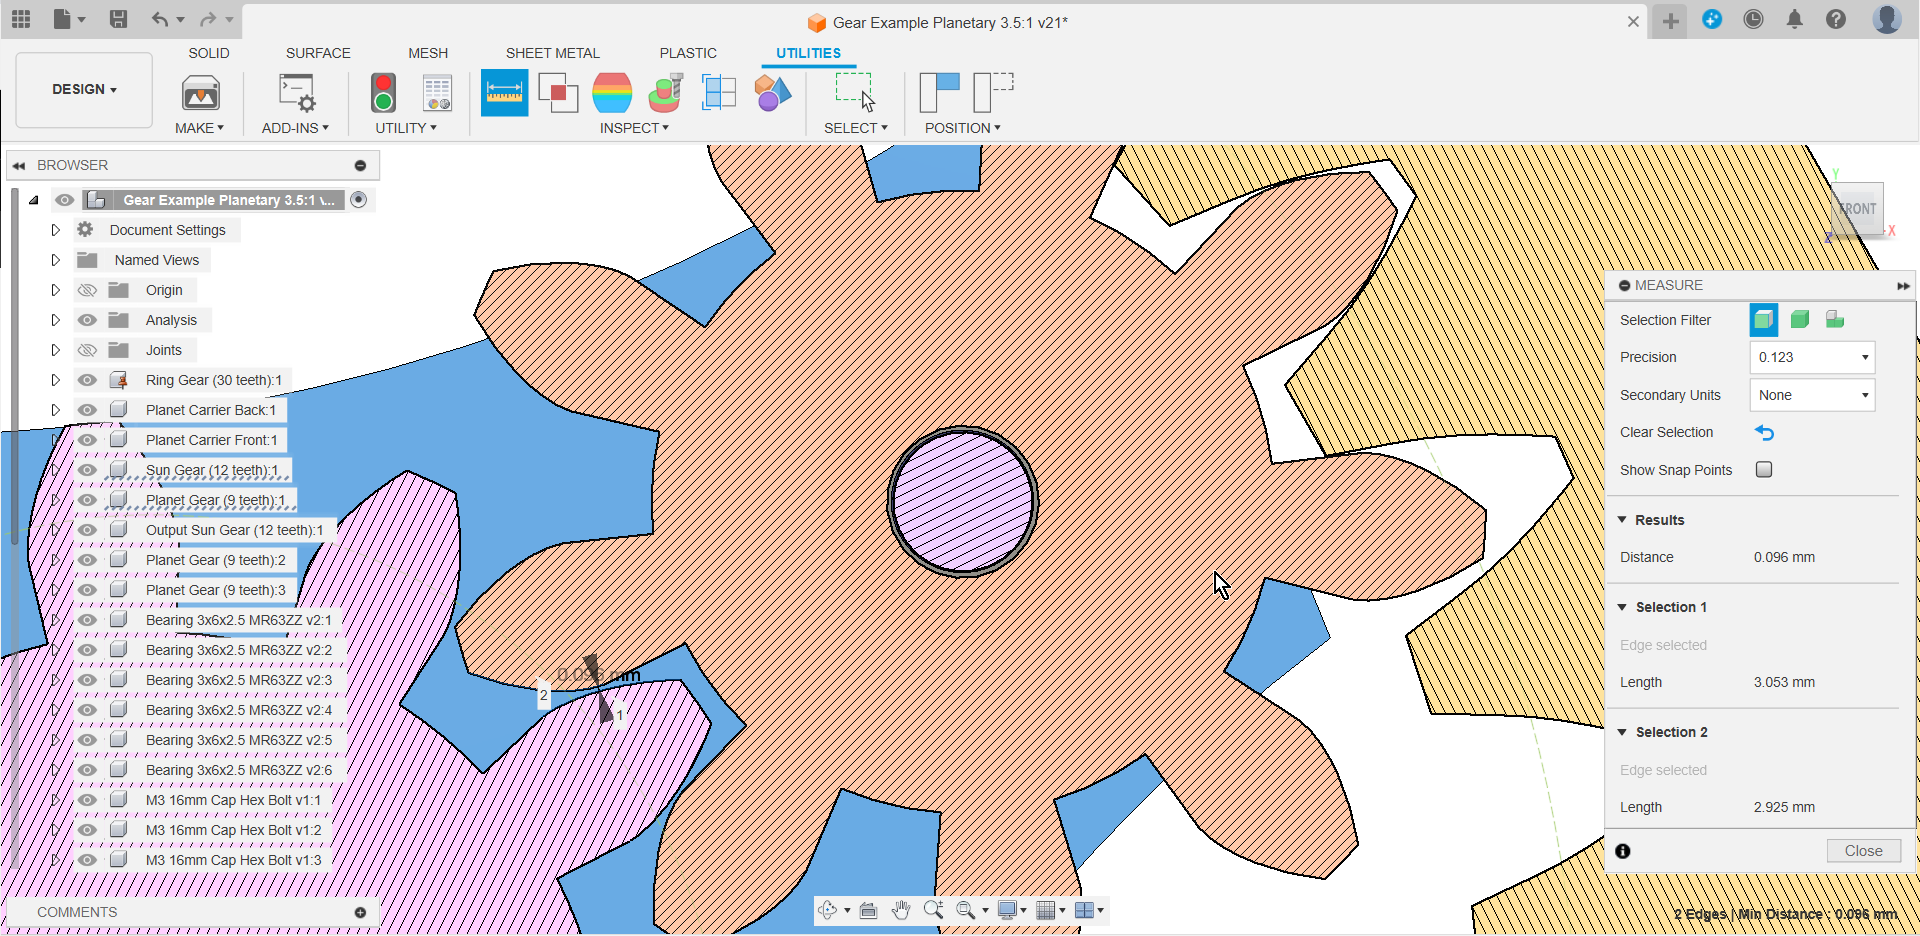Select the Measure tool in Inspect panel

click(505, 92)
